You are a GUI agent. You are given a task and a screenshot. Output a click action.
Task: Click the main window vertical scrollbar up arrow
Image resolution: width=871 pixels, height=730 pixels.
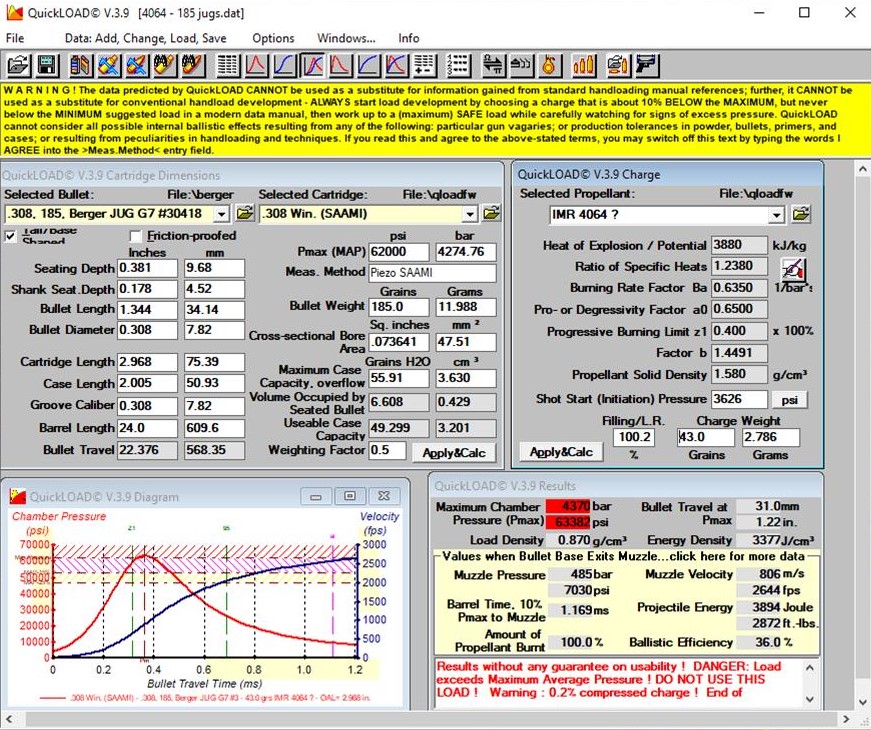coord(863,169)
